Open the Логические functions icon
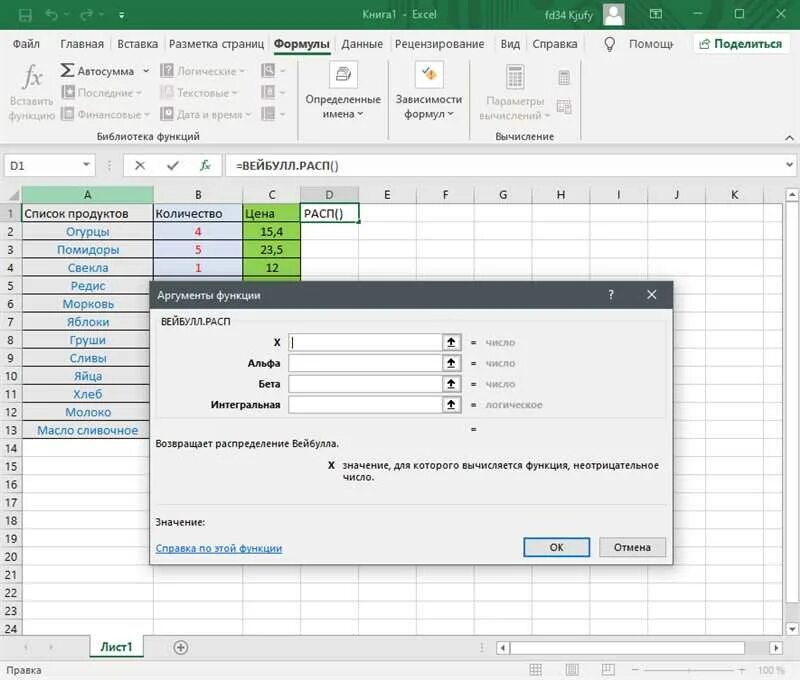 (167, 70)
